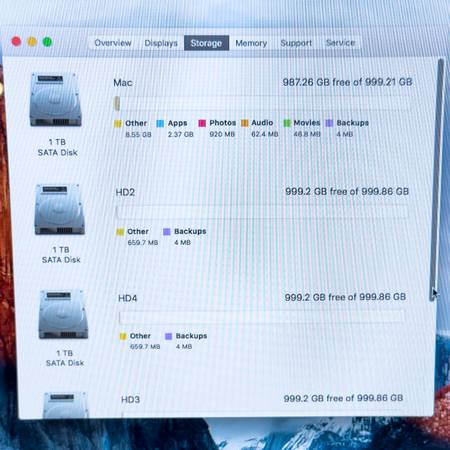The image size is (450, 450).
Task: Click the Mac SATA disk drive icon
Action: [x=56, y=100]
